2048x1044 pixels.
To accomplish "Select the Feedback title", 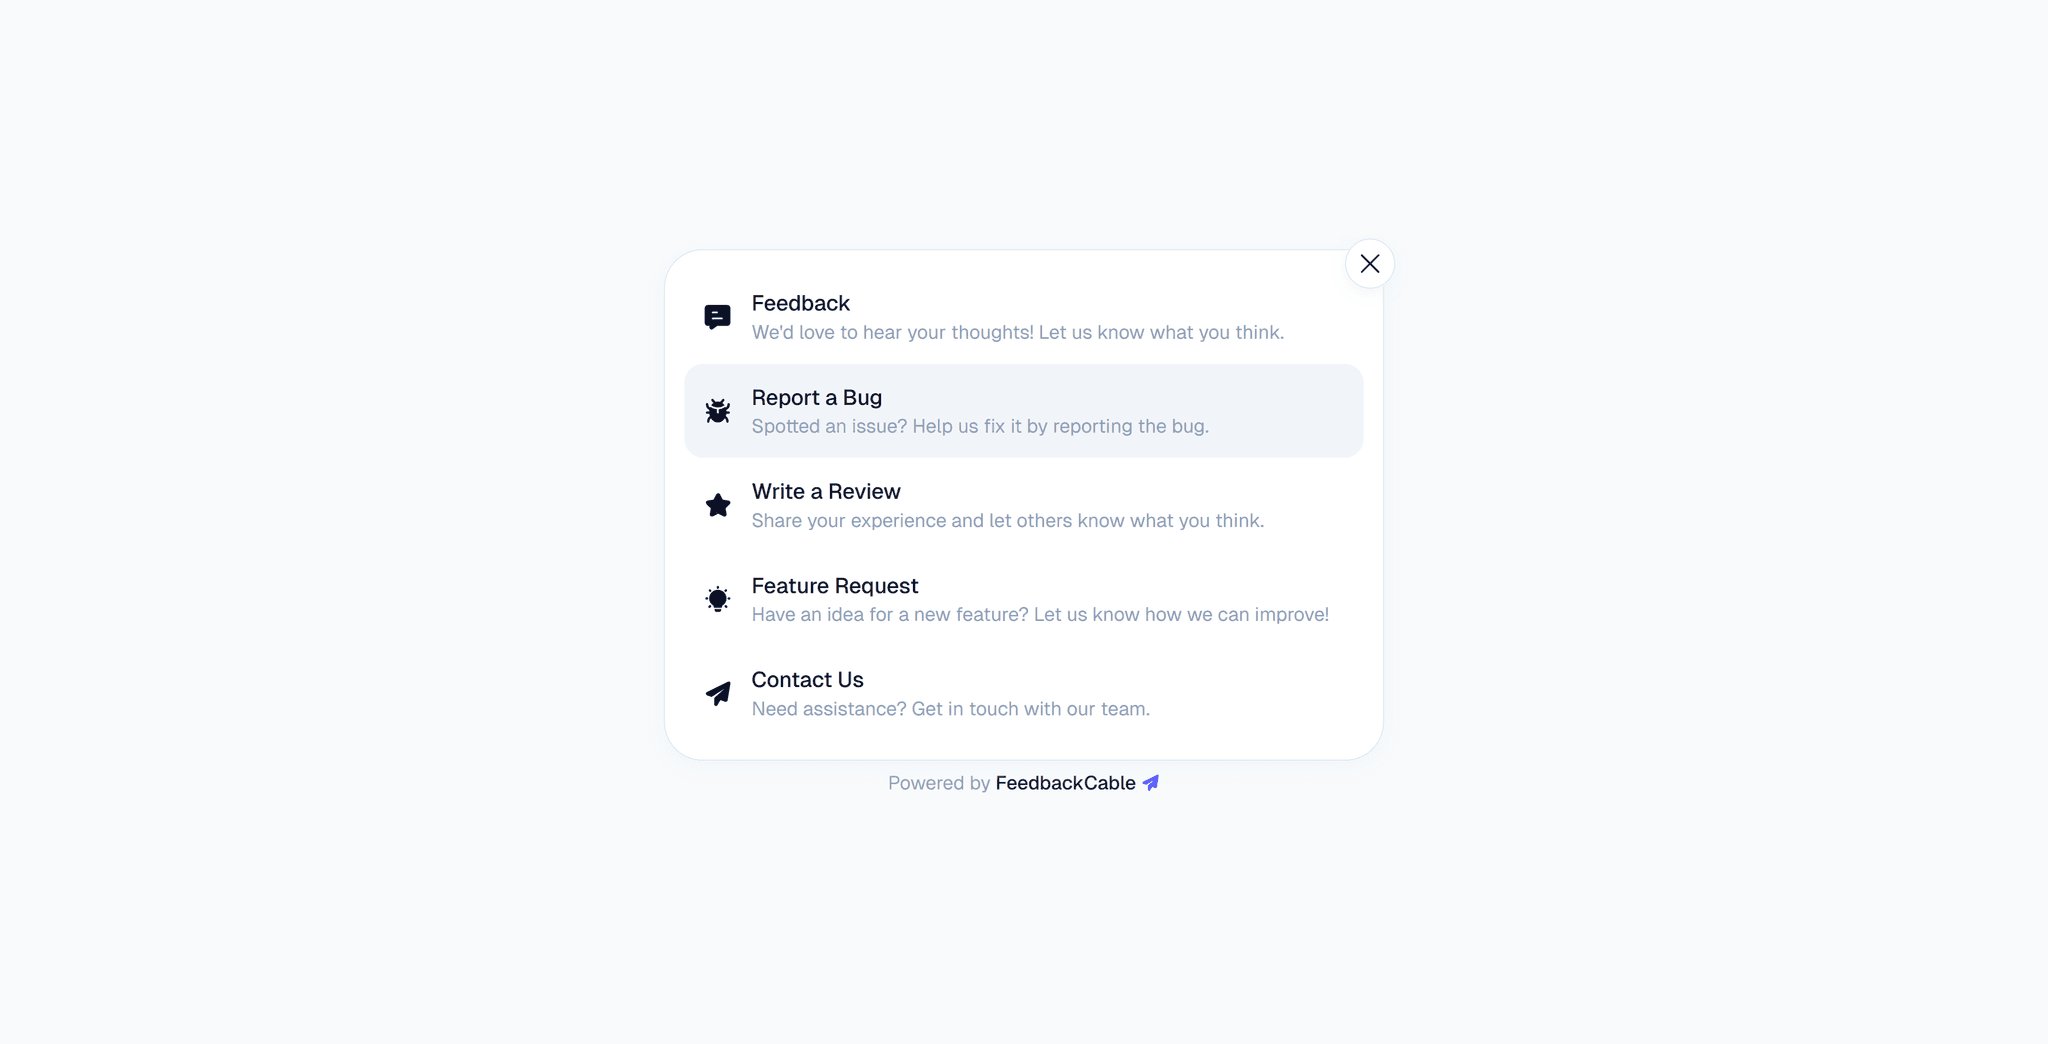I will [x=800, y=303].
